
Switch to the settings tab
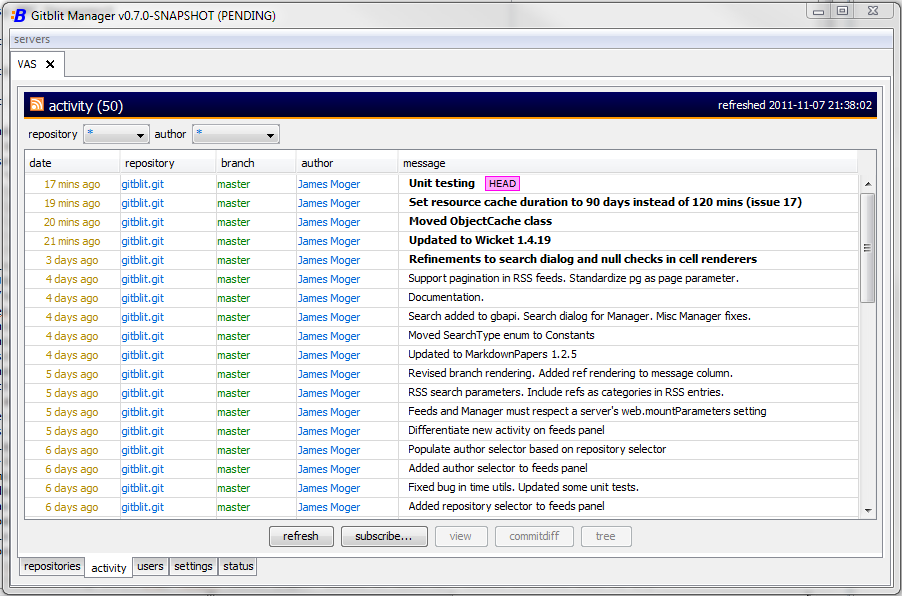point(193,566)
